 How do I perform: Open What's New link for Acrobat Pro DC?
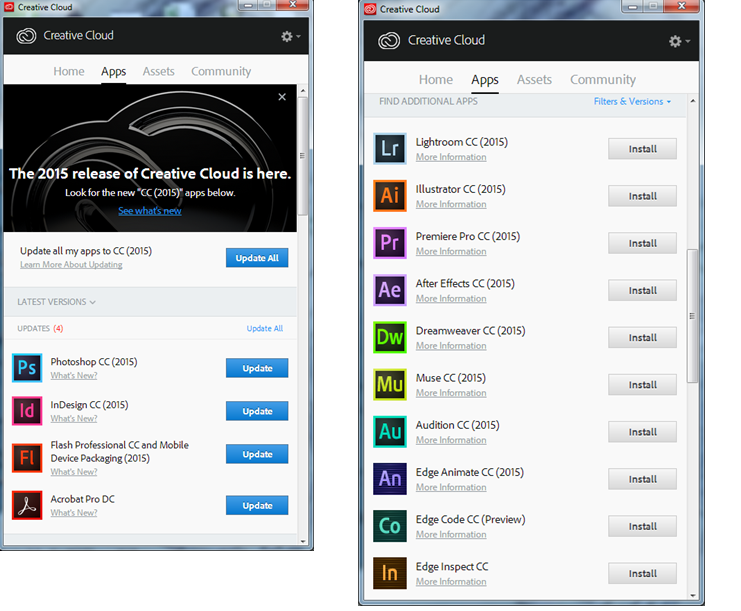pos(74,513)
